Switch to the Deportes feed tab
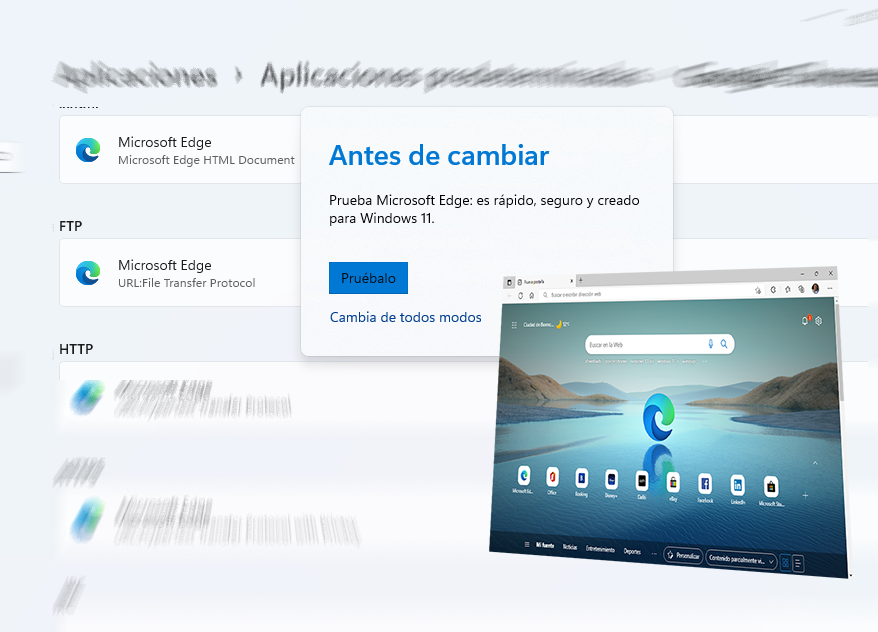878x632 pixels. coord(634,551)
